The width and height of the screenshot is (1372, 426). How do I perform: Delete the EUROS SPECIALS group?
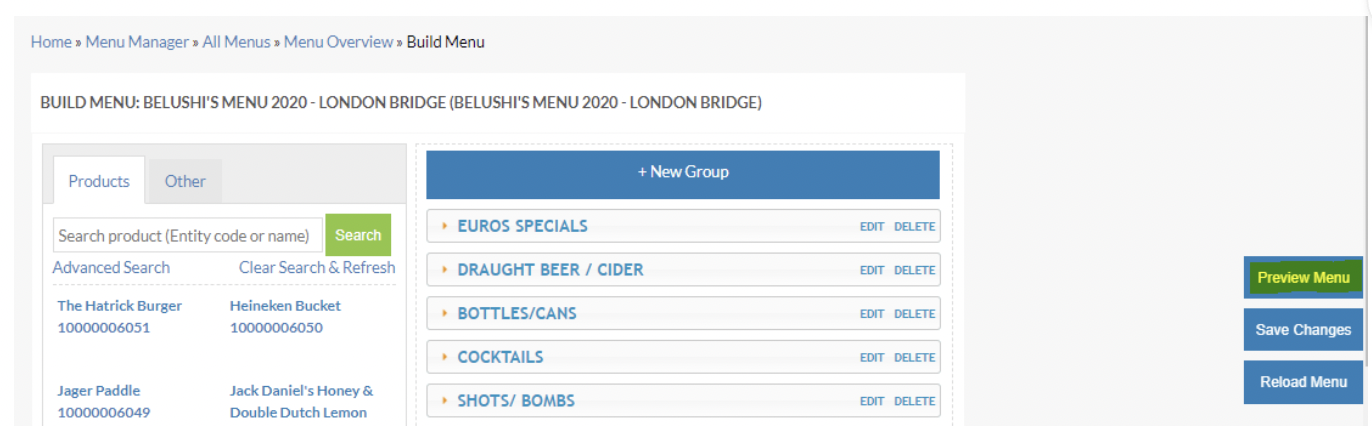[x=914, y=227]
